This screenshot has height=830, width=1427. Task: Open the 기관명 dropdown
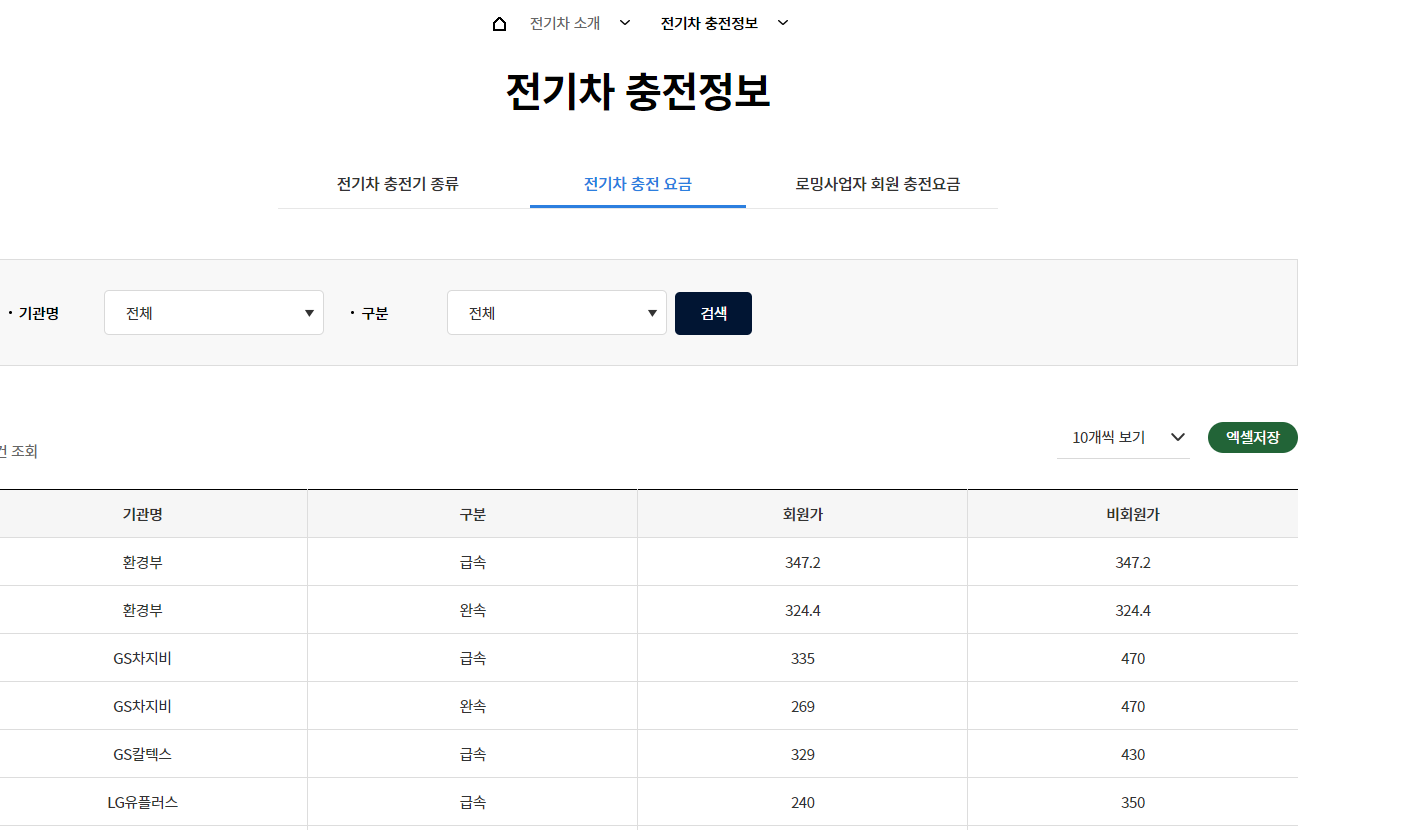tap(214, 313)
